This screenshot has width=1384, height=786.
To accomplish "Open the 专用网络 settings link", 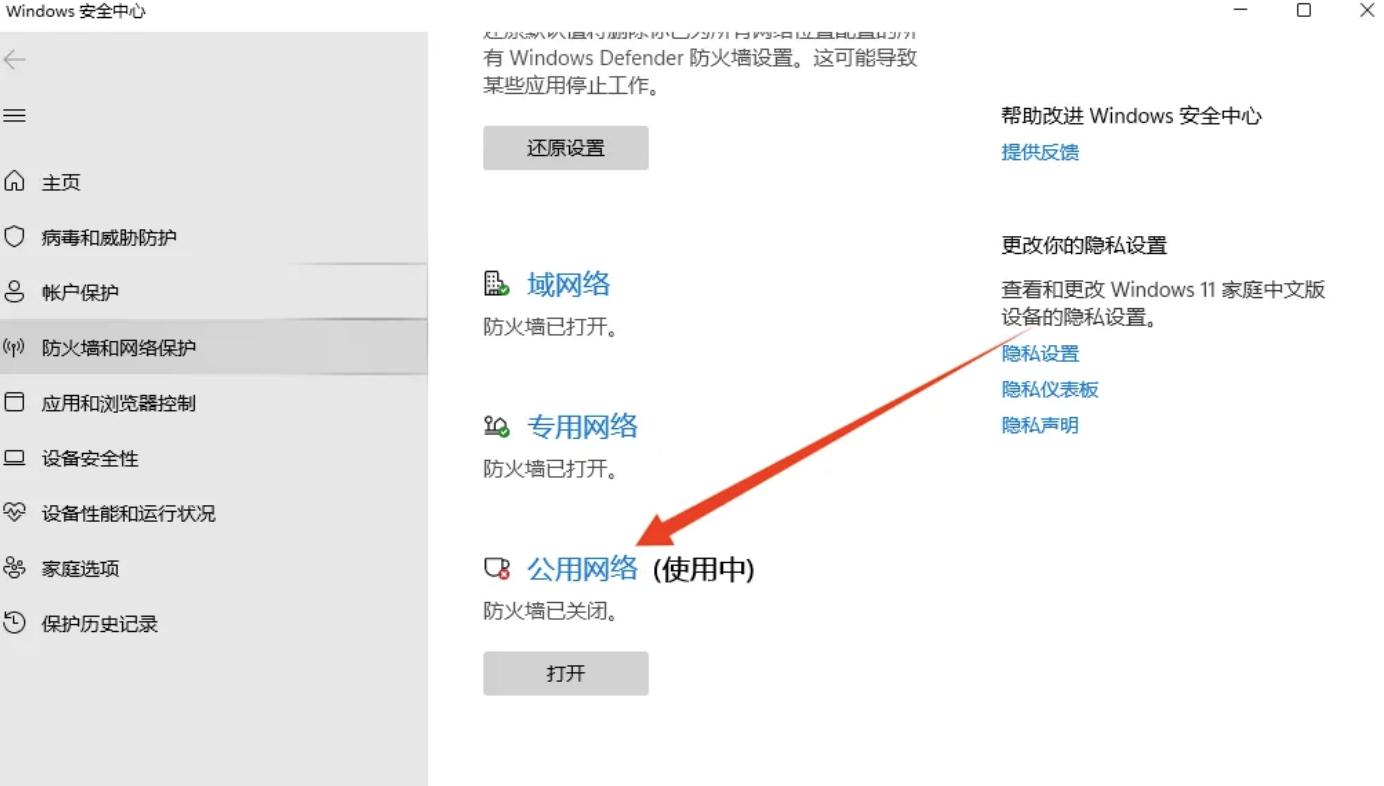I will pyautogui.click(x=583, y=427).
